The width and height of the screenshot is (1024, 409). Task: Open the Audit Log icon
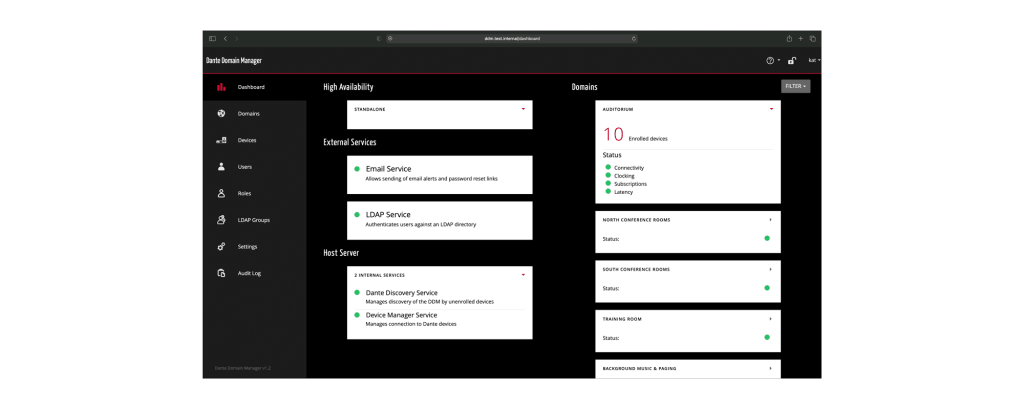click(221, 273)
